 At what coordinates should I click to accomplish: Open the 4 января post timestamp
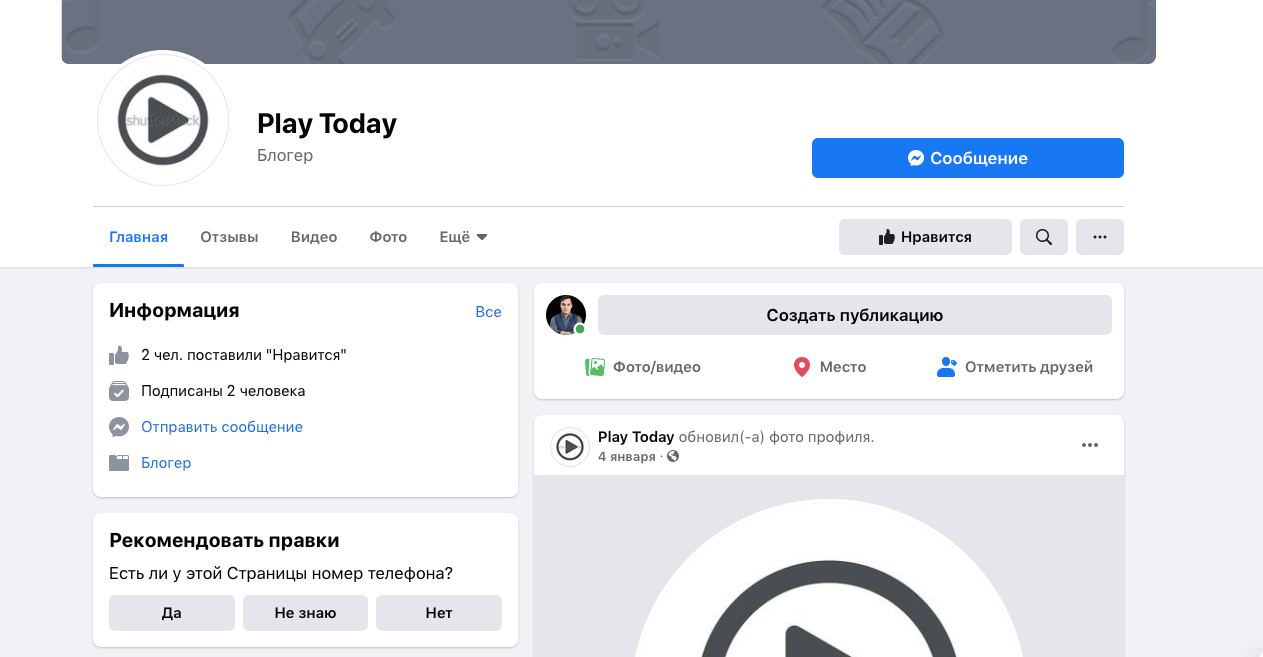[627, 457]
